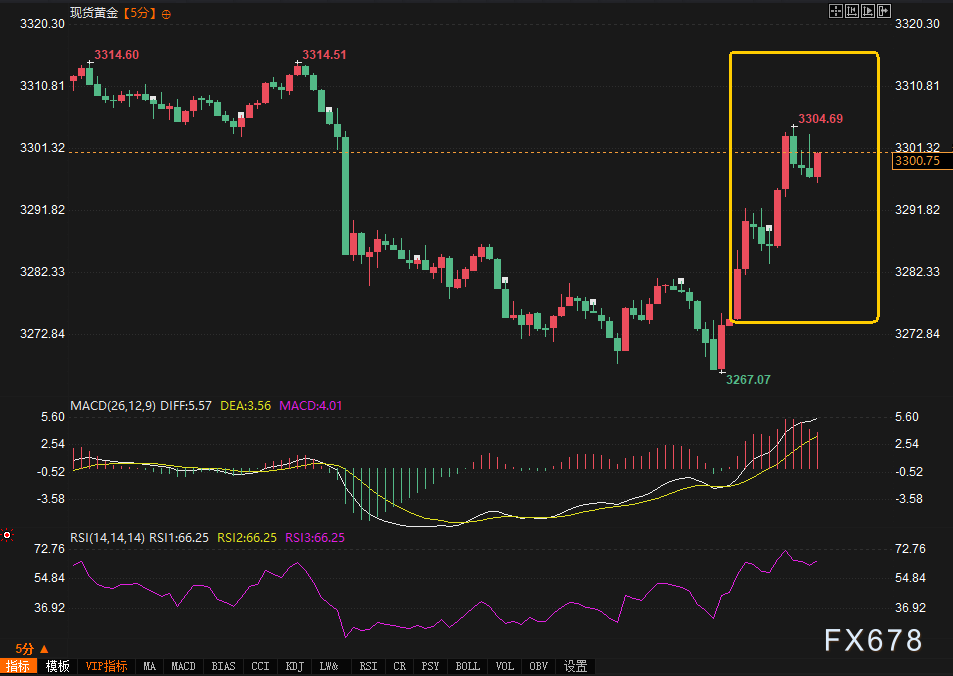Enable the MA indicator
953x676 pixels.
coord(149,666)
